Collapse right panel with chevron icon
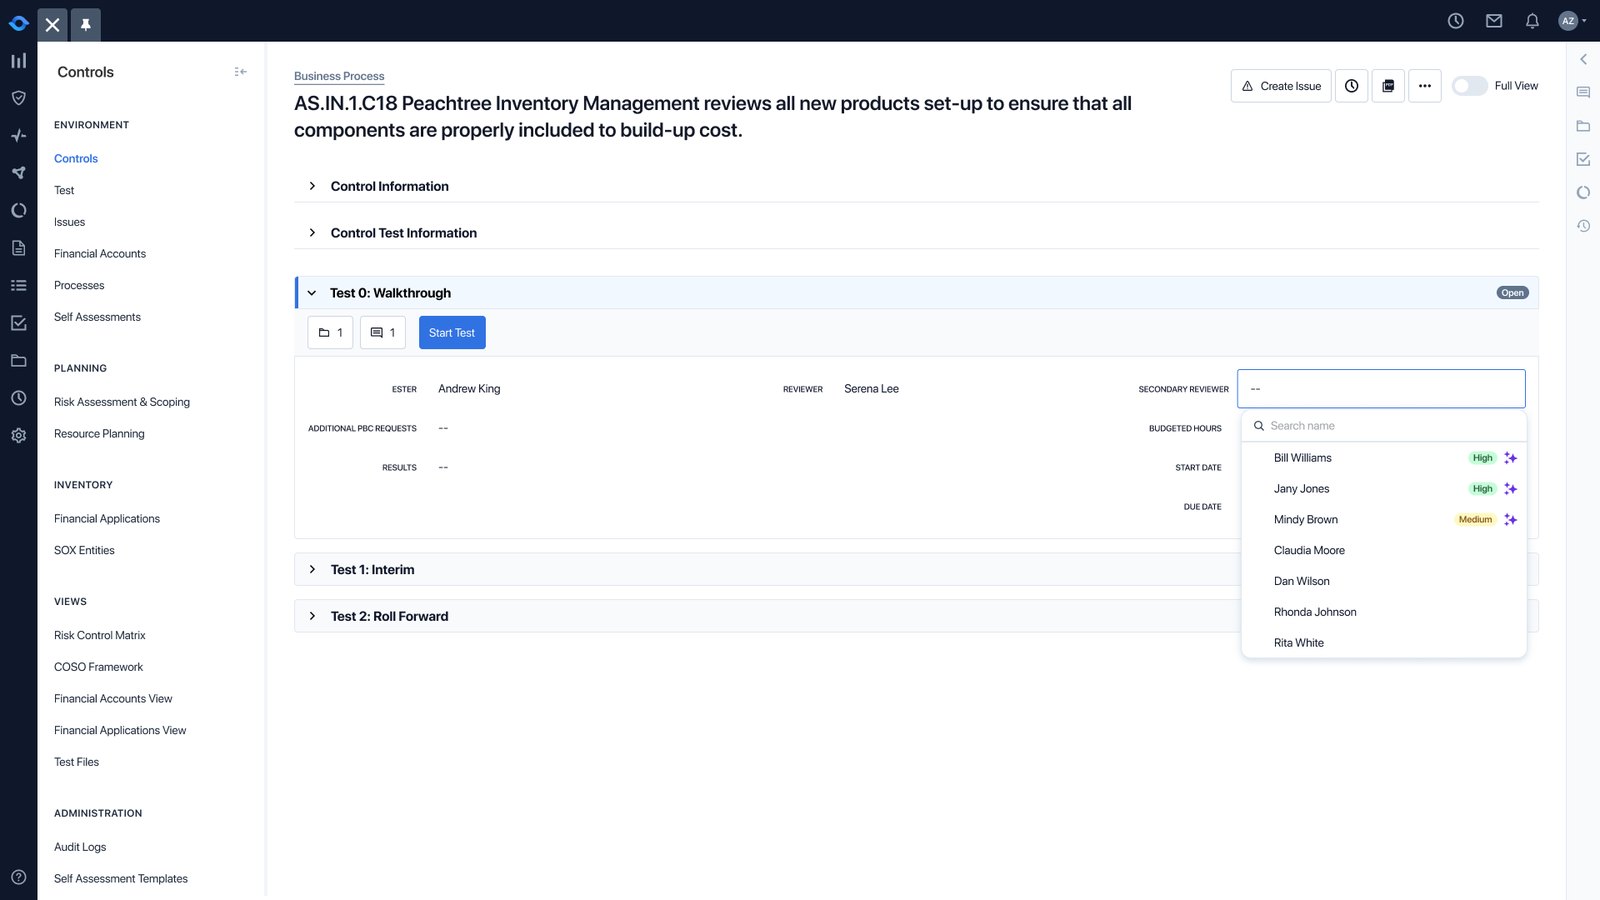Screen dimensions: 1600x900 point(1583,60)
